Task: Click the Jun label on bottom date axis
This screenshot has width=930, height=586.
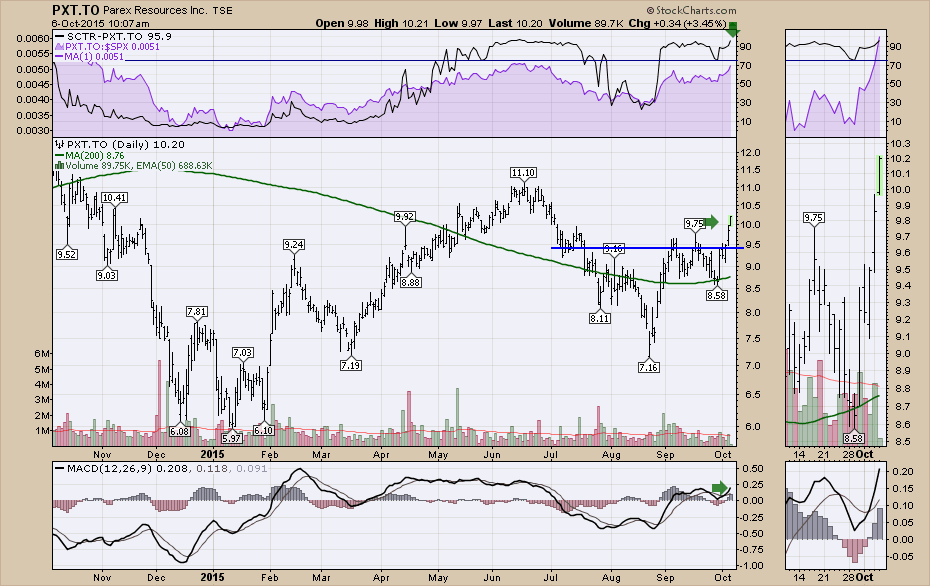Action: point(492,577)
